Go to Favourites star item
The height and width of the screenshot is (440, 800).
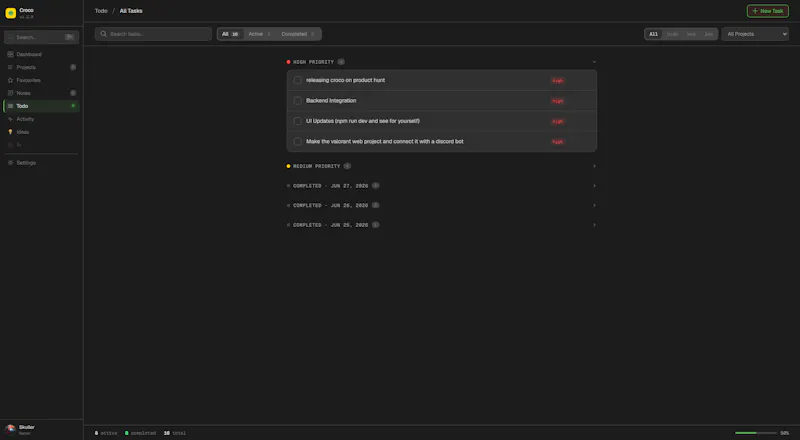(41, 80)
